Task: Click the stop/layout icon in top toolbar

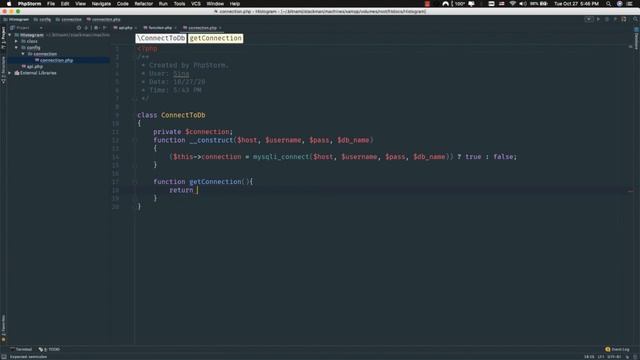Action: coord(624,19)
